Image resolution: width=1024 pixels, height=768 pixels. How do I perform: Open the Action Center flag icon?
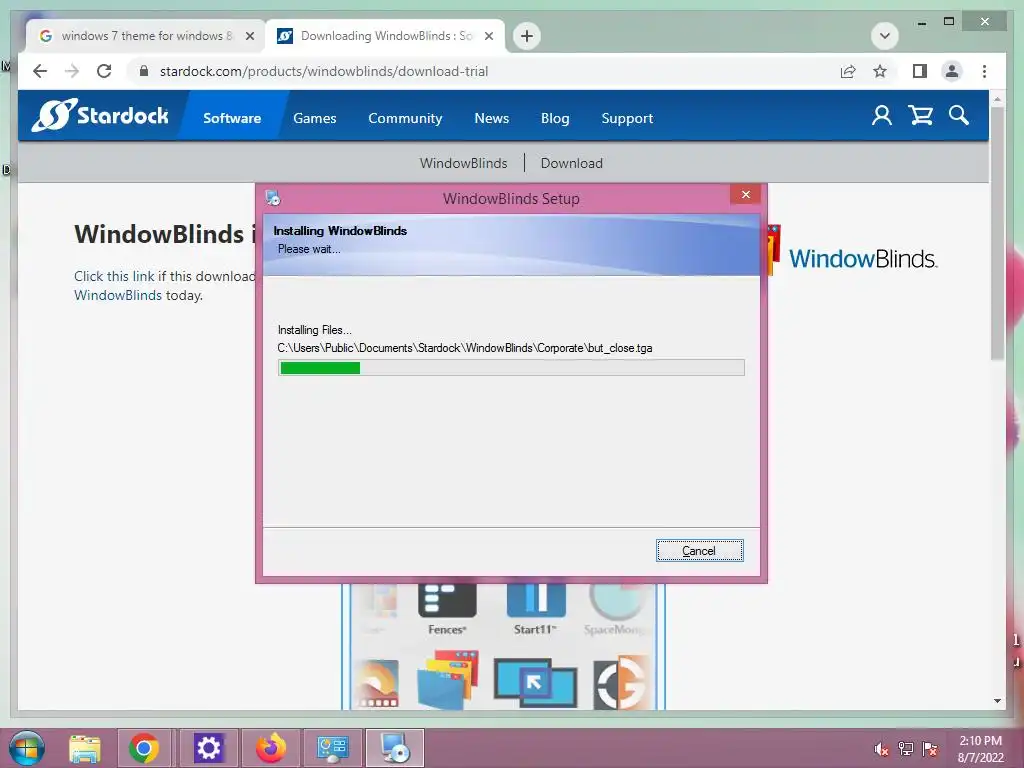pyautogui.click(x=929, y=749)
